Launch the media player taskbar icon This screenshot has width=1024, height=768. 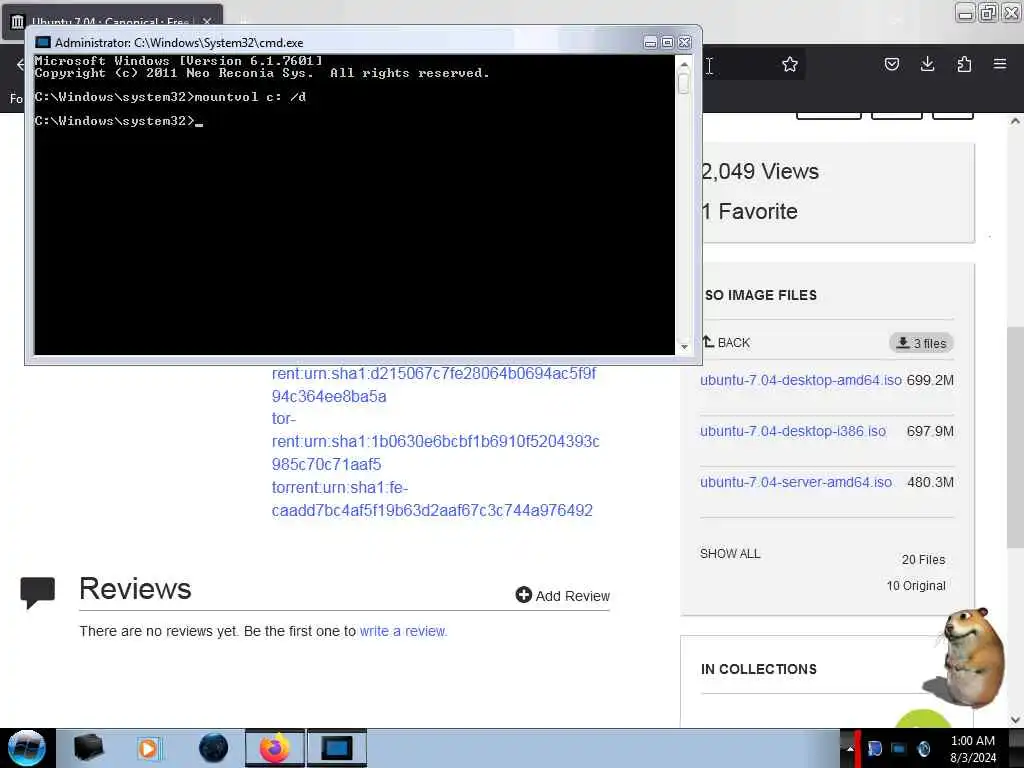(x=148, y=748)
